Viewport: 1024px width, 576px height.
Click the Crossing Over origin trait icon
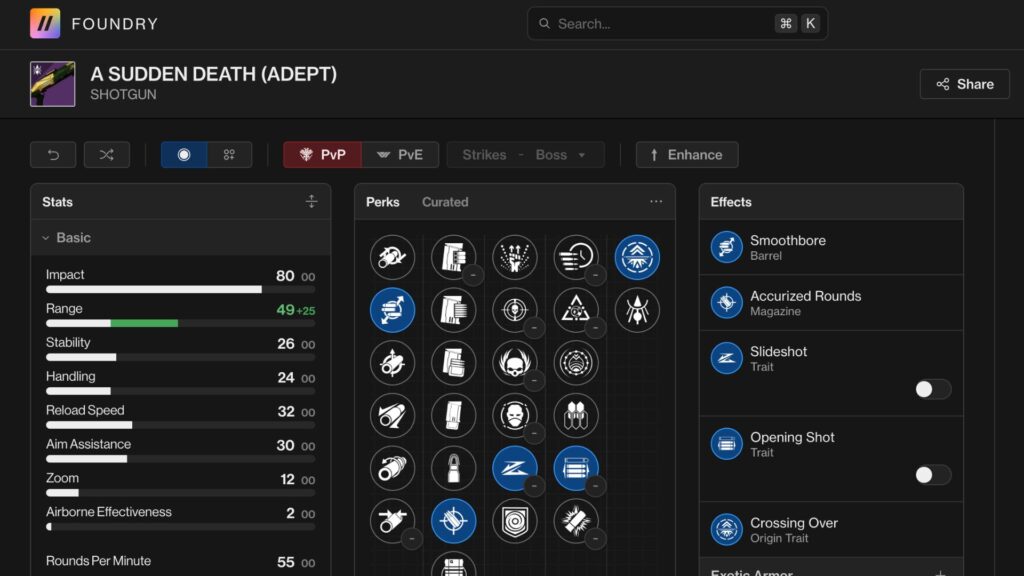(x=726, y=529)
